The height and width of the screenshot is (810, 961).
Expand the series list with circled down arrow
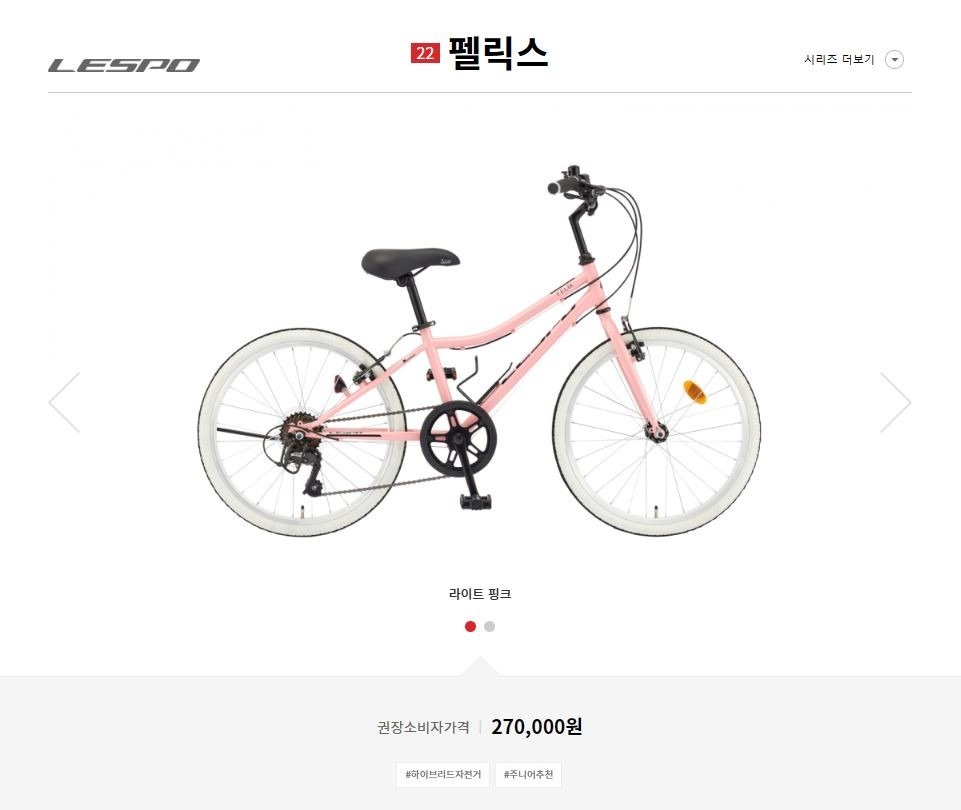pyautogui.click(x=895, y=59)
